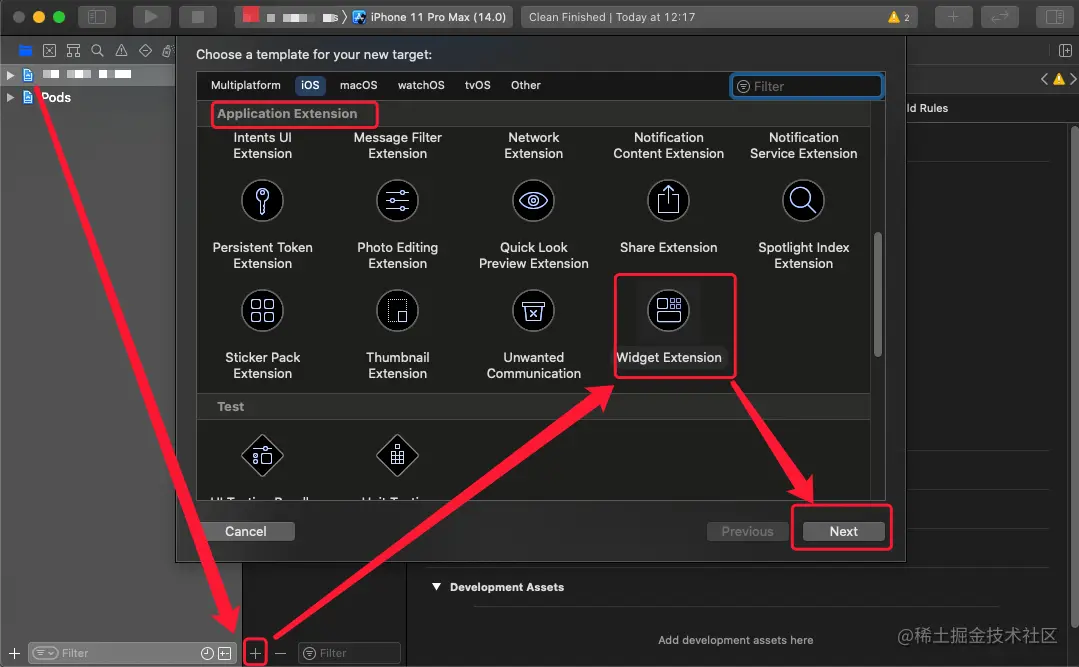This screenshot has width=1079, height=667.
Task: Switch to the macOS tab
Action: (359, 85)
